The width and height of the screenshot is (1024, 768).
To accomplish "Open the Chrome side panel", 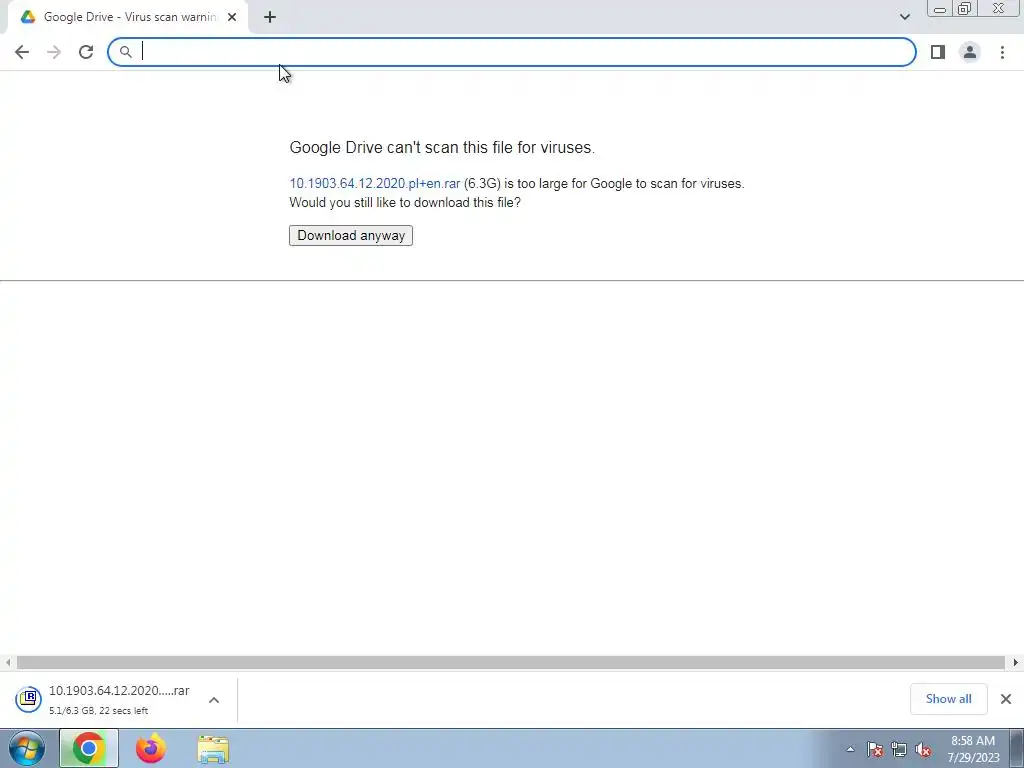I will pyautogui.click(x=938, y=52).
